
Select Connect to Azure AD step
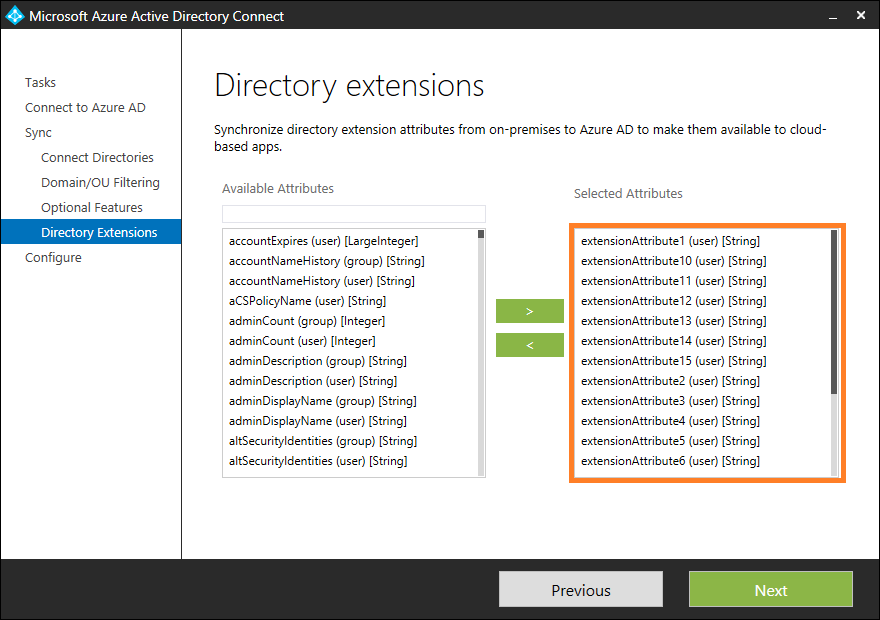click(x=85, y=108)
